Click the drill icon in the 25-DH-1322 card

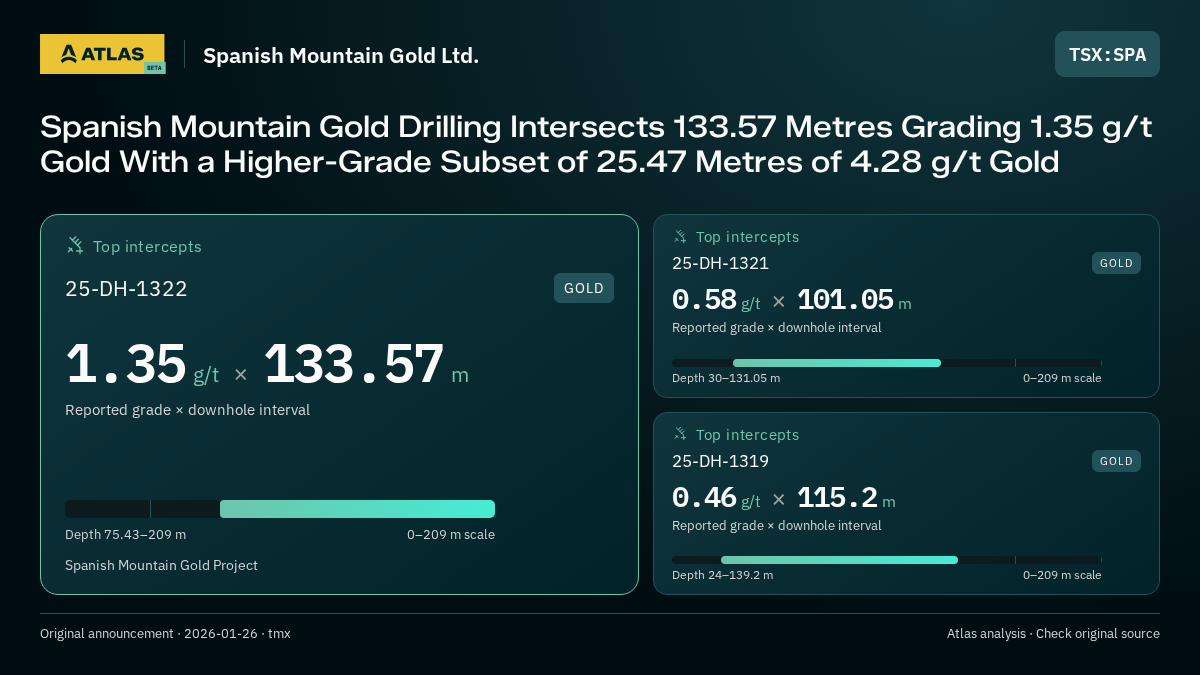pos(75,246)
